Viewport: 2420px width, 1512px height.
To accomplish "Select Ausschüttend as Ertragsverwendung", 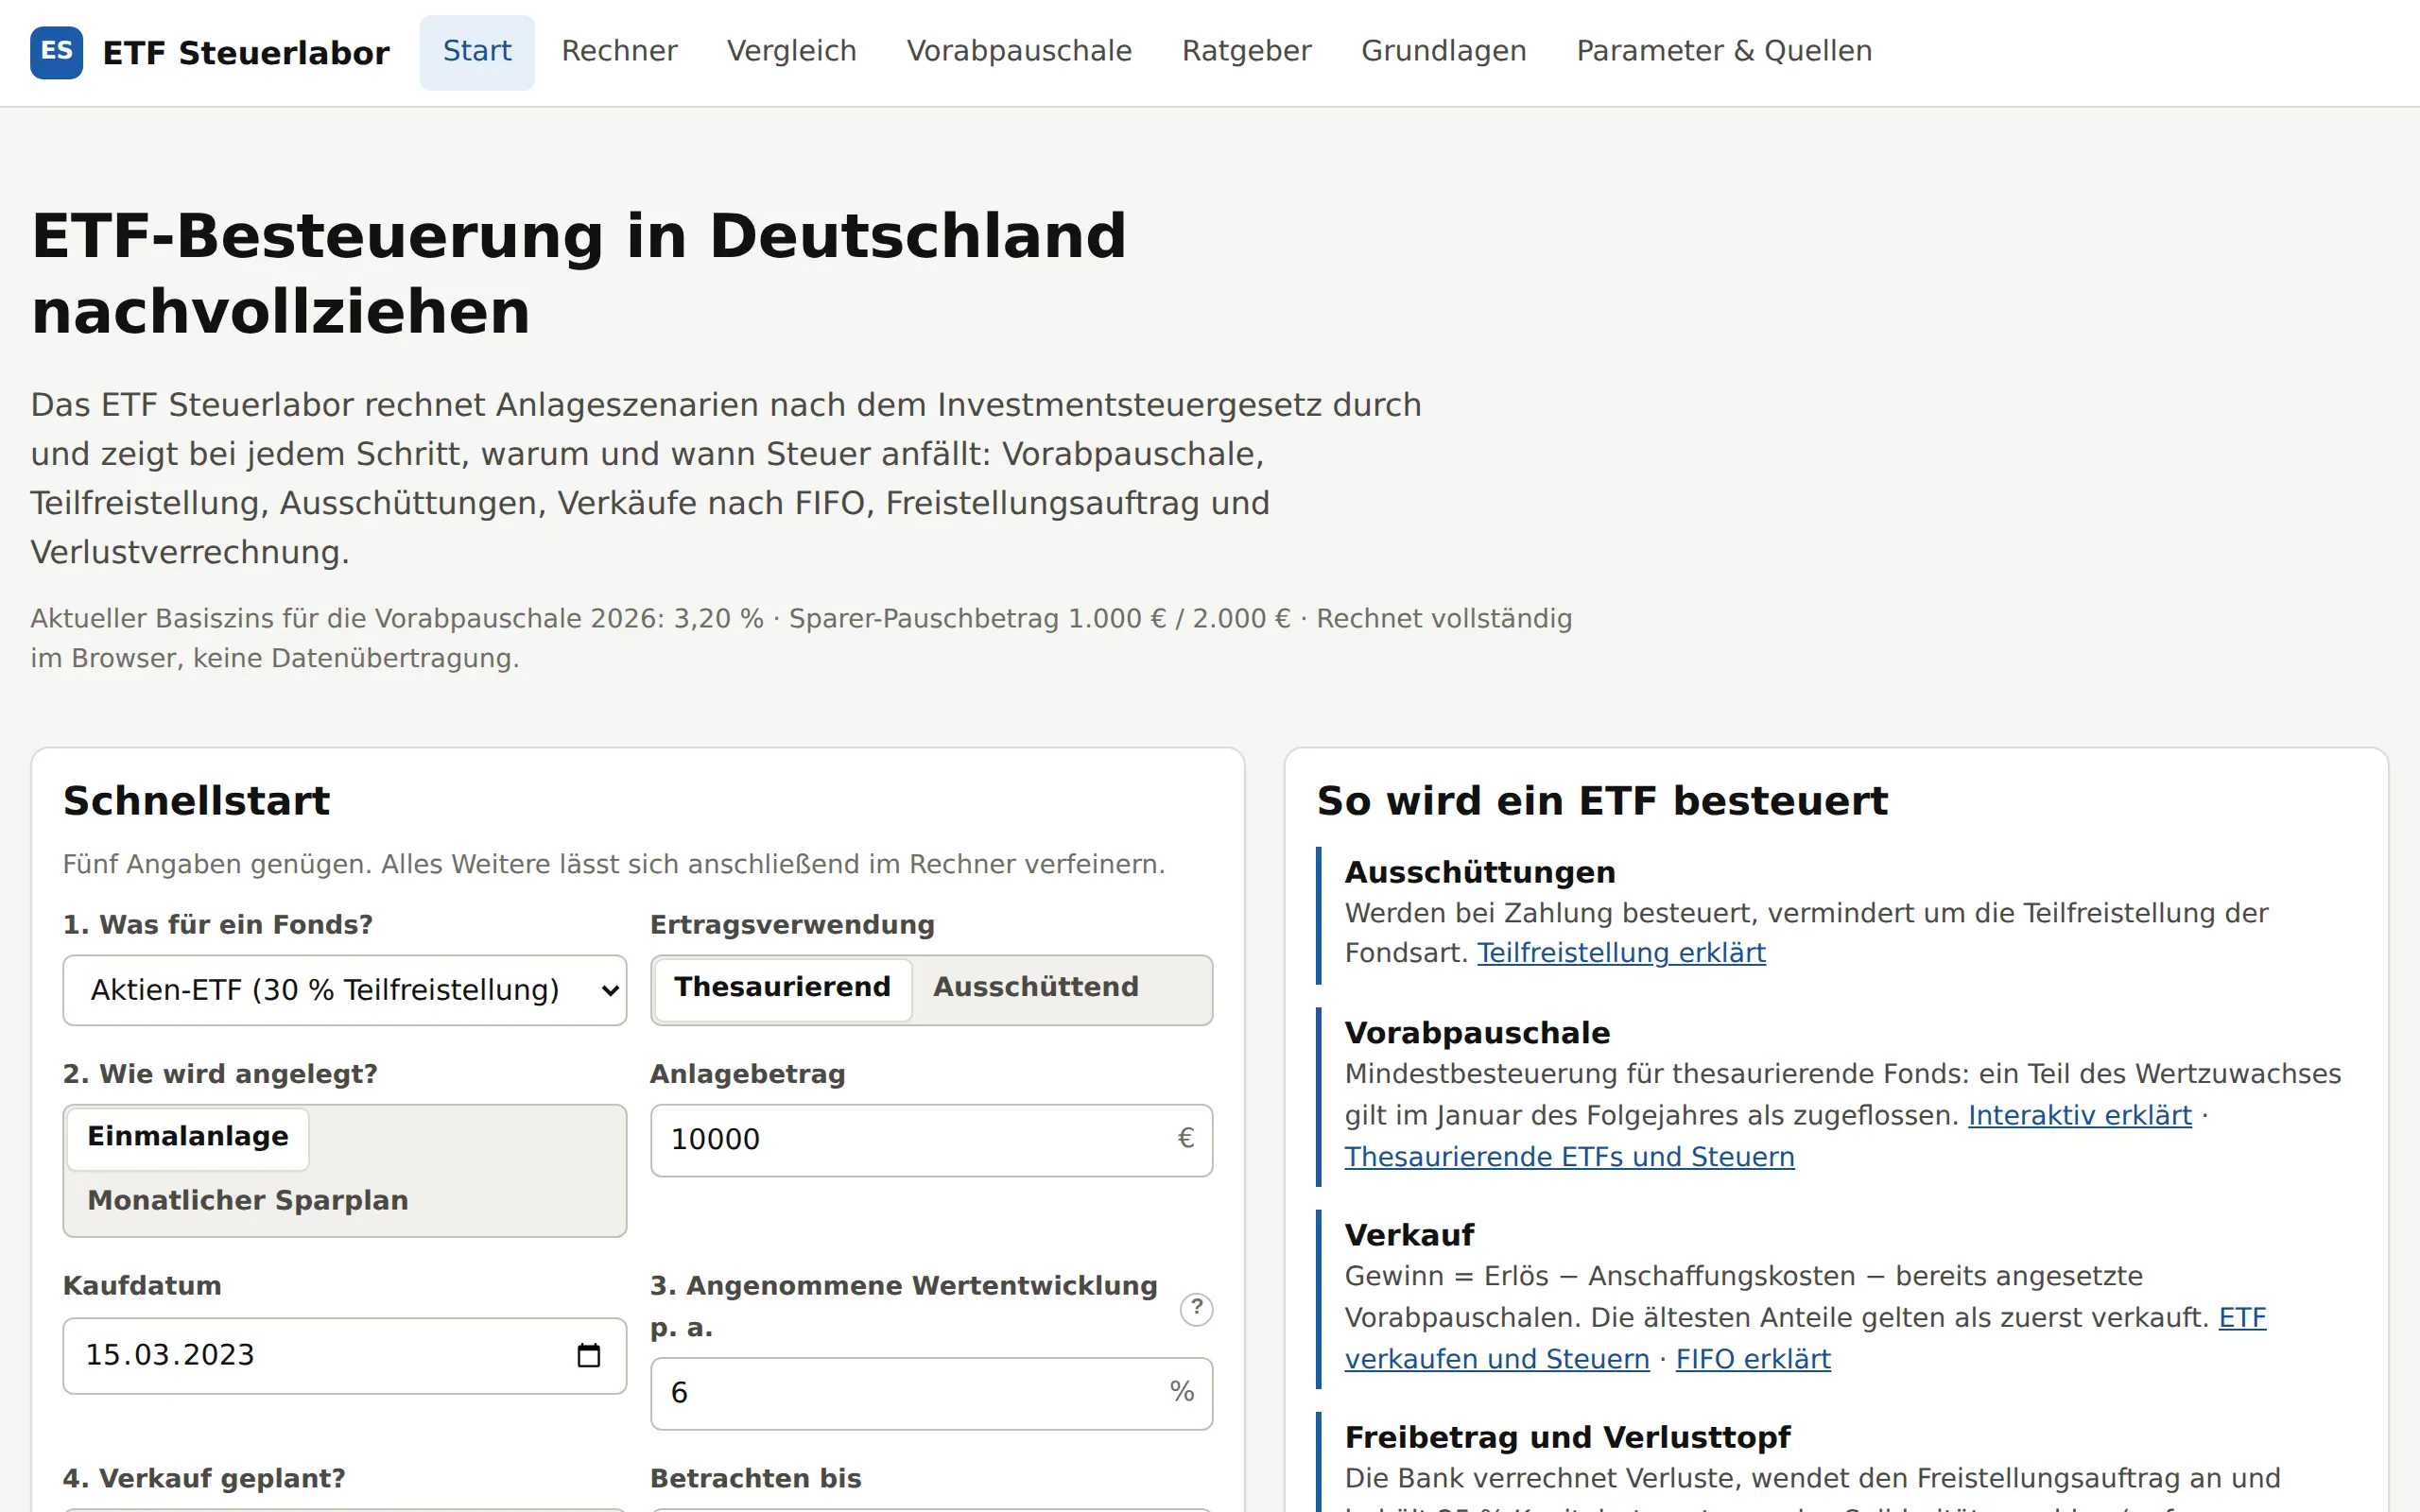I will [x=1035, y=988].
